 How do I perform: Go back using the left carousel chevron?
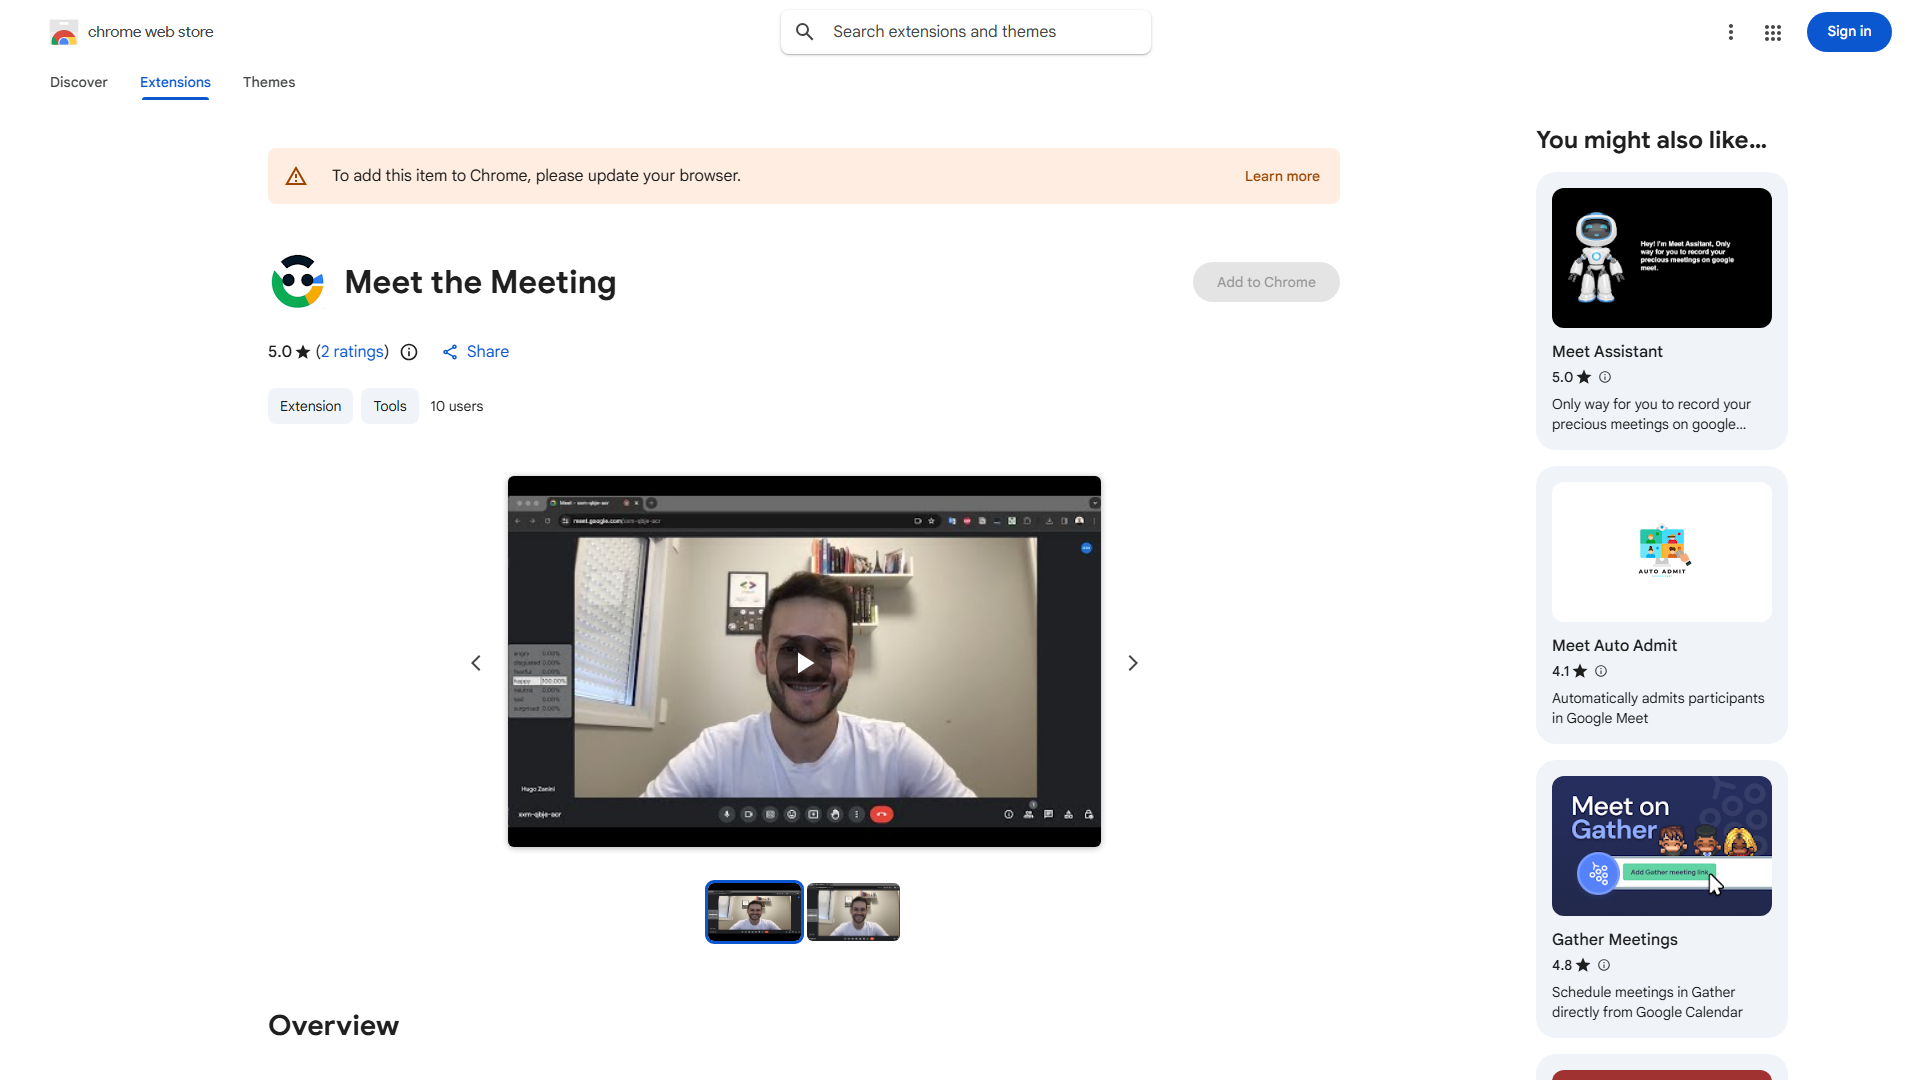[476, 662]
